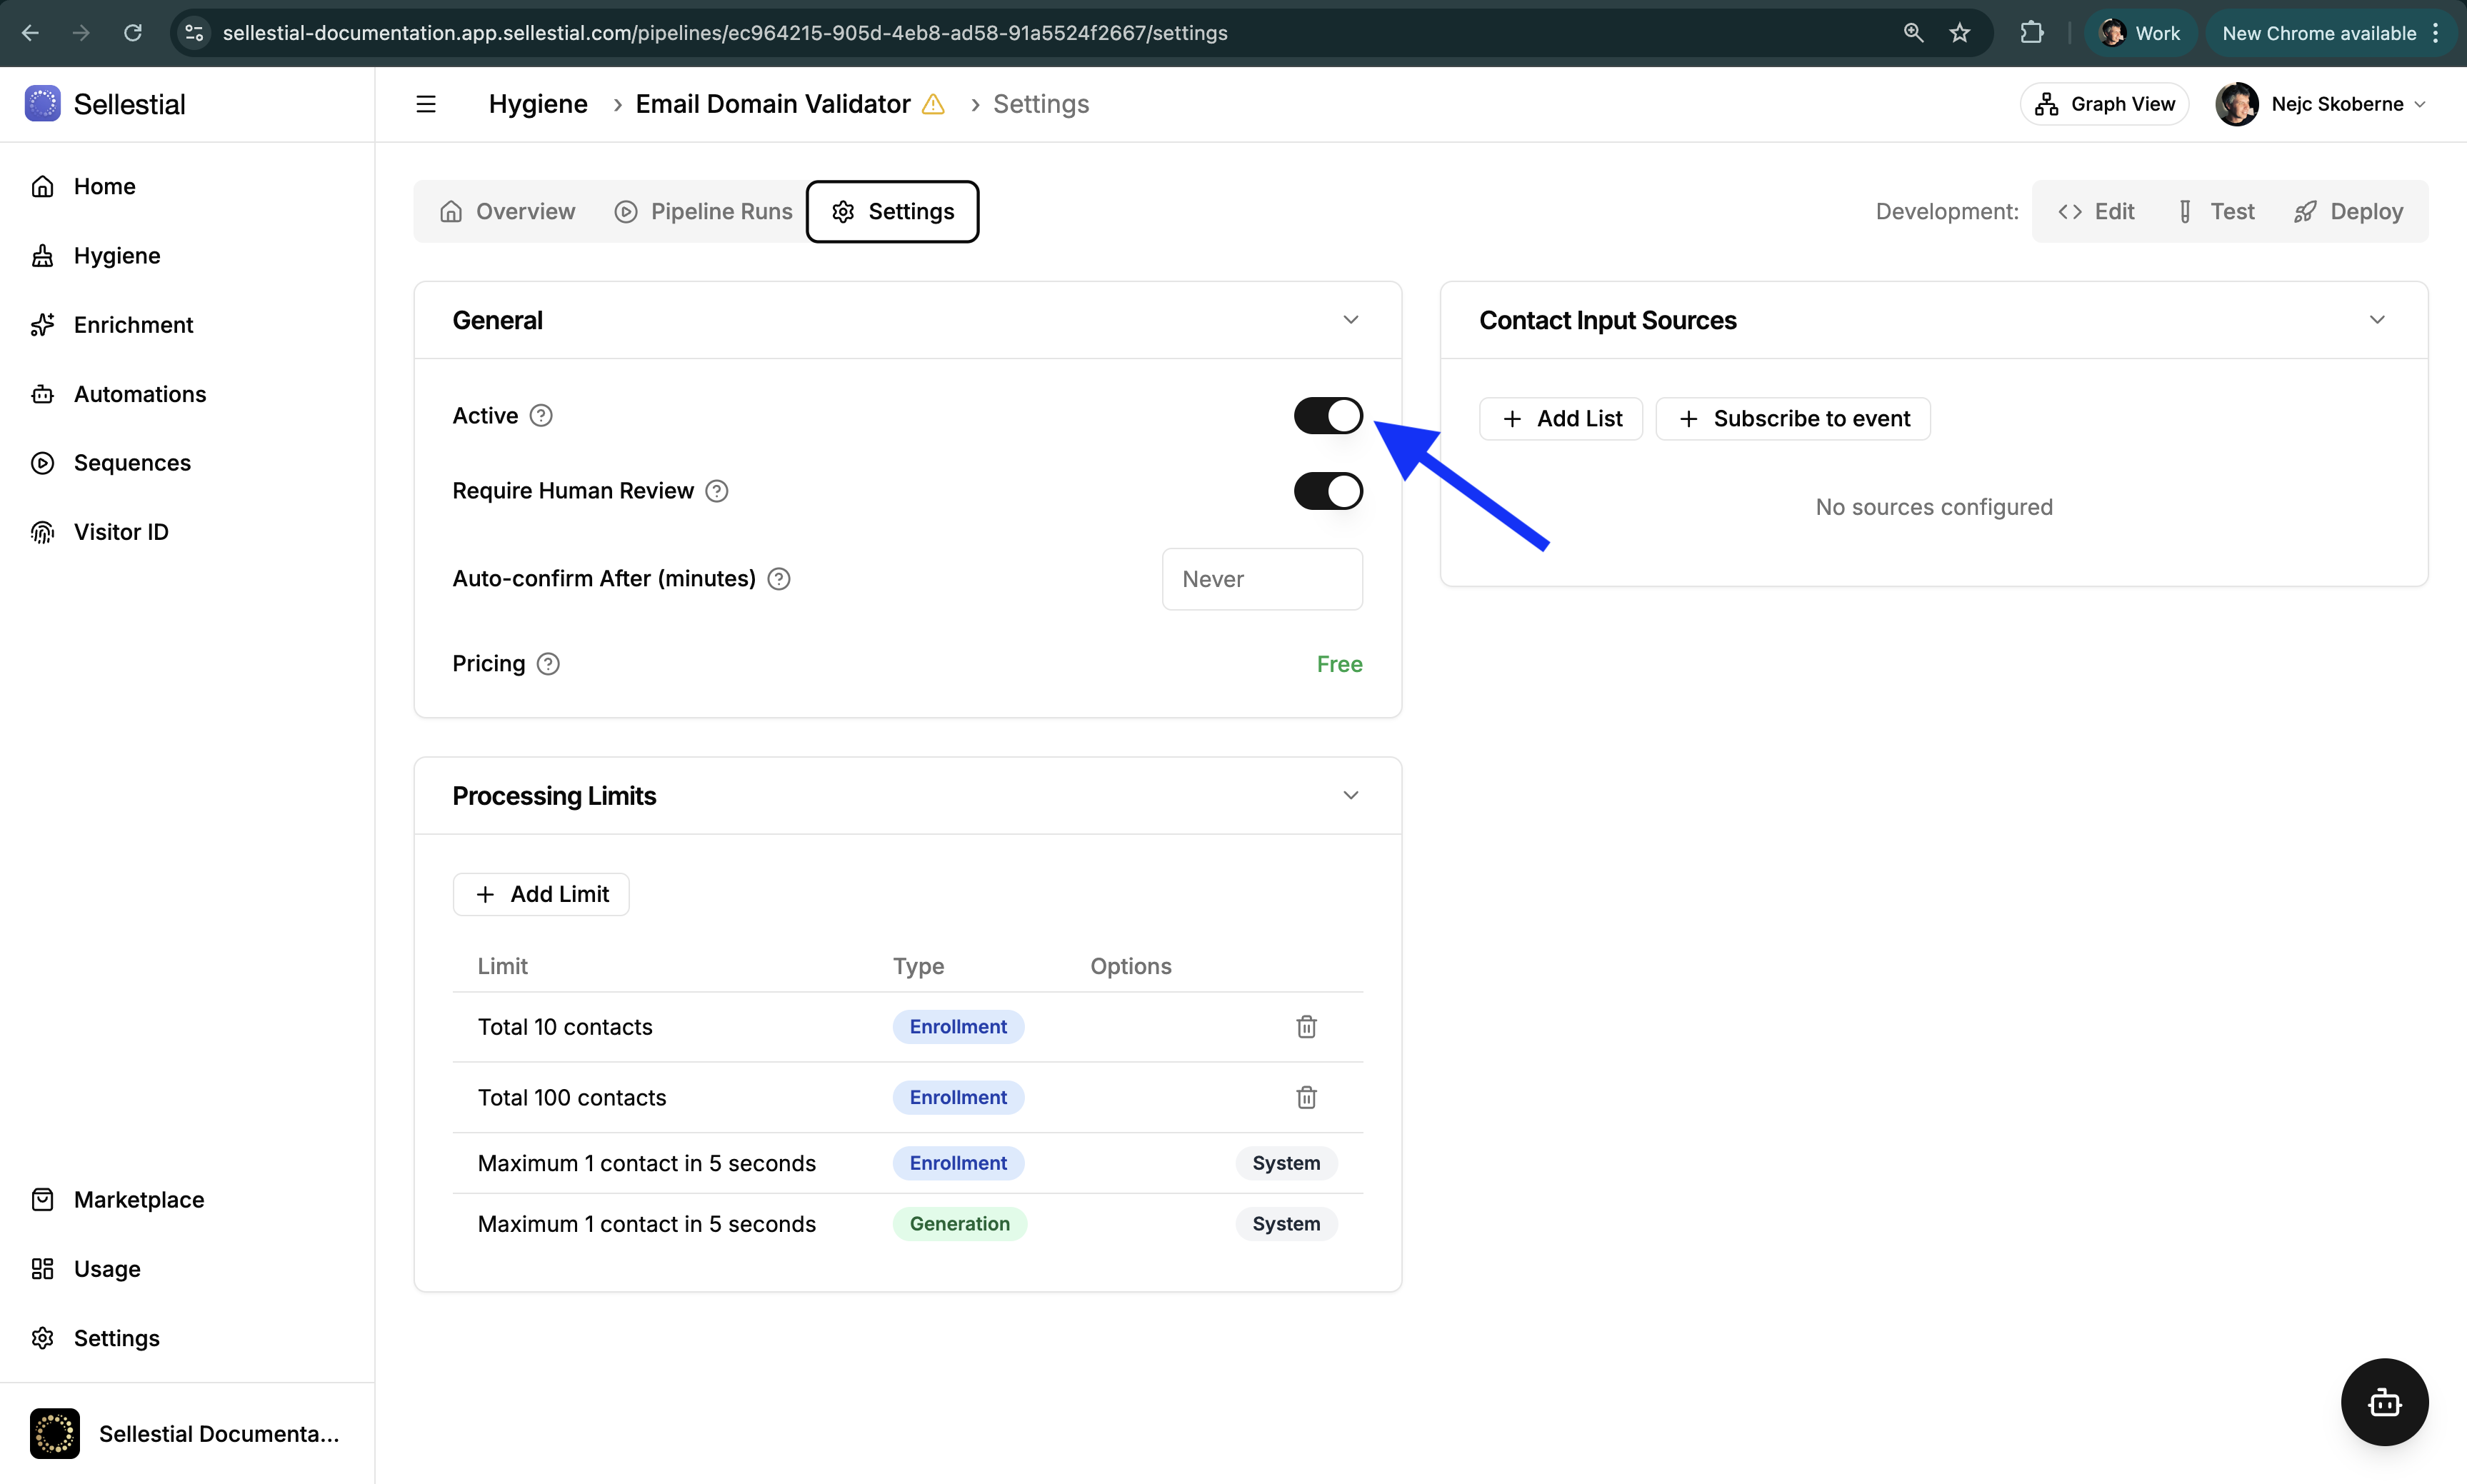Screen dimensions: 2467x1484
Task: Bookmark page with the star icon
Action: pos(1959,33)
